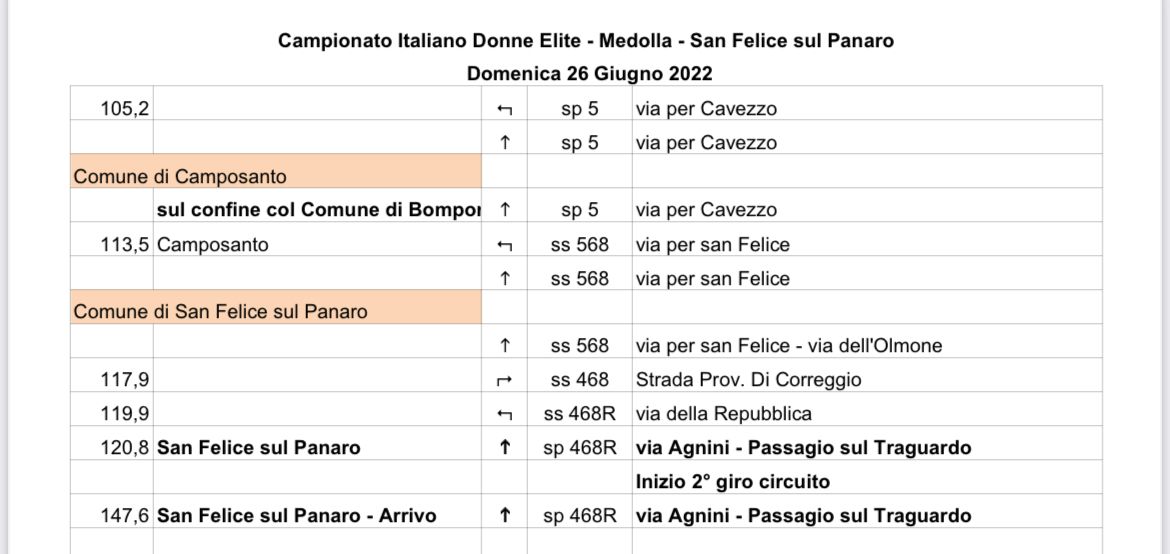Screen dimensions: 1170x554
Task: Click the right-turn arrow at km 117,9
Action: [505, 380]
